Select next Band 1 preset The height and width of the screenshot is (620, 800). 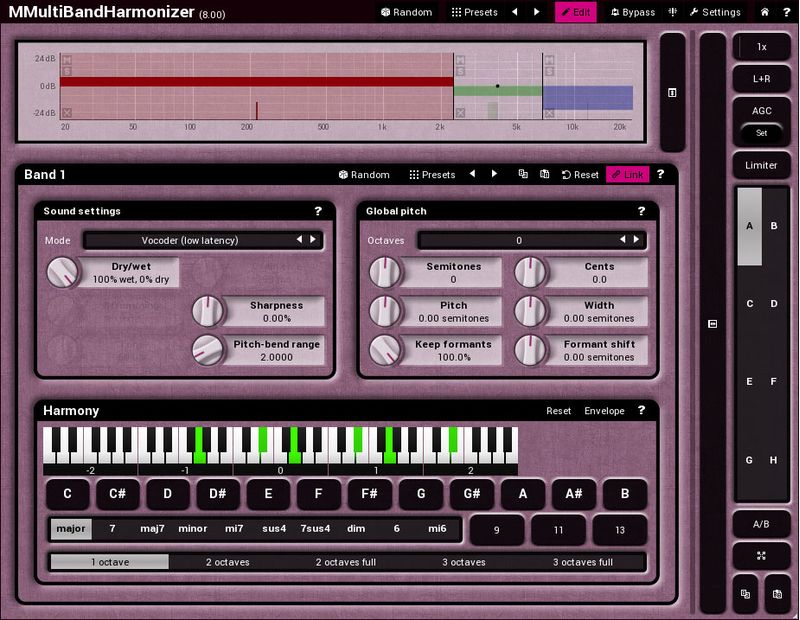[494, 174]
